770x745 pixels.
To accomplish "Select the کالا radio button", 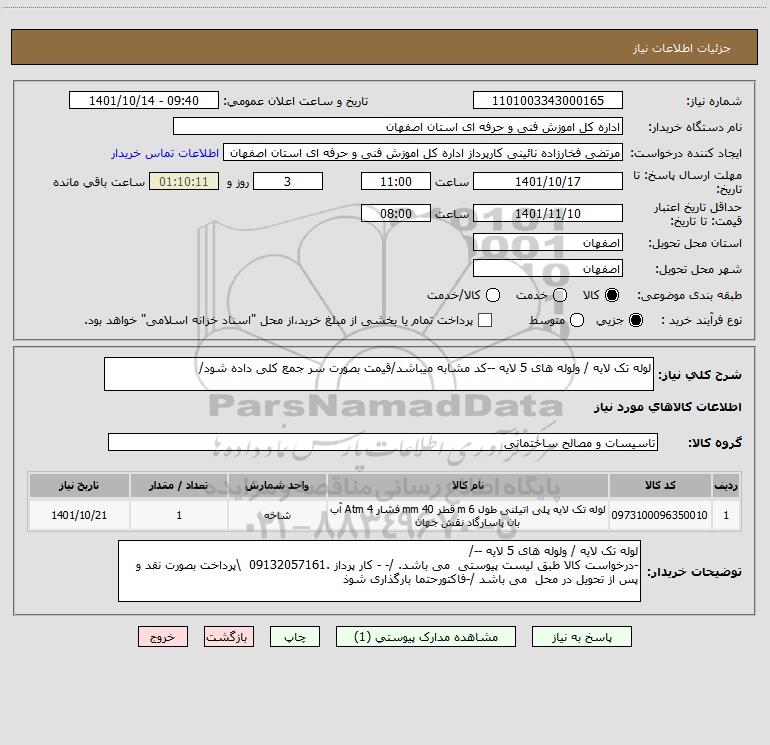I will coord(612,295).
